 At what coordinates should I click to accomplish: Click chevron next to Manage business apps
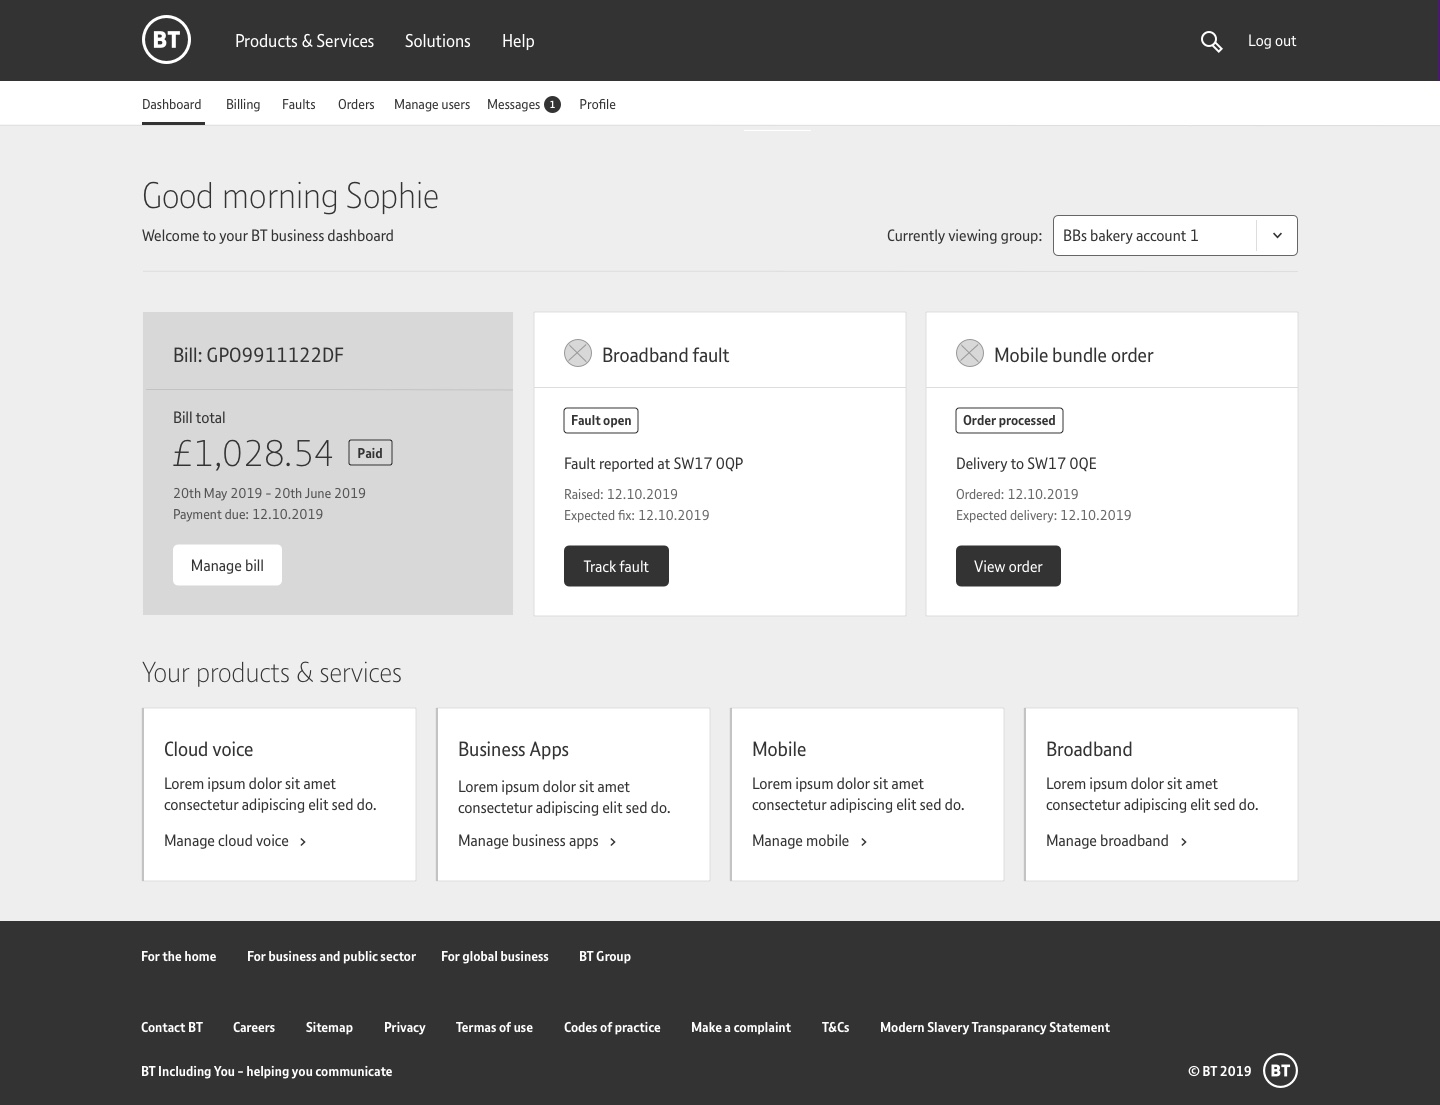coord(613,842)
